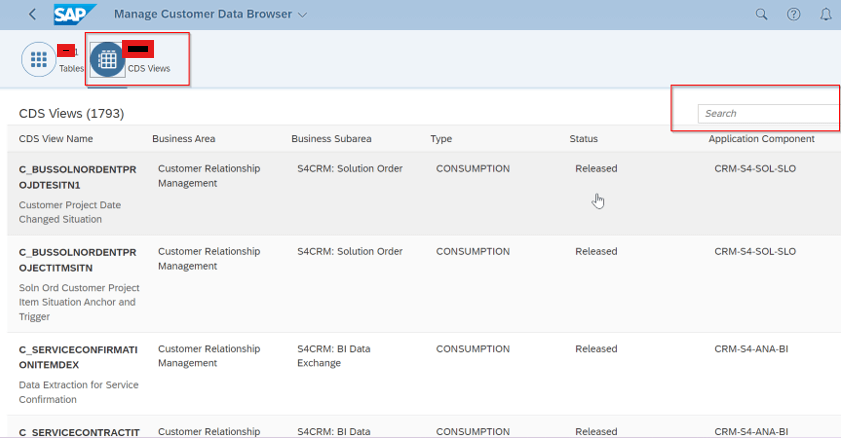Focus the CDS Views search field
The width and height of the screenshot is (841, 439).
coord(769,114)
